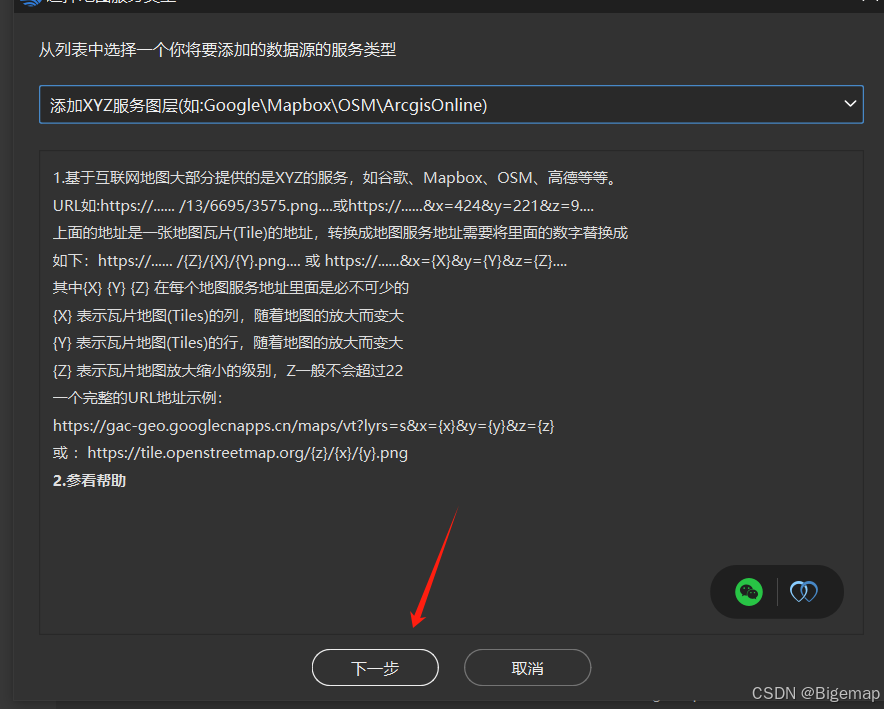This screenshot has height=709, width=884.
Task: Click the line starting 如下：https
Action: point(310,261)
